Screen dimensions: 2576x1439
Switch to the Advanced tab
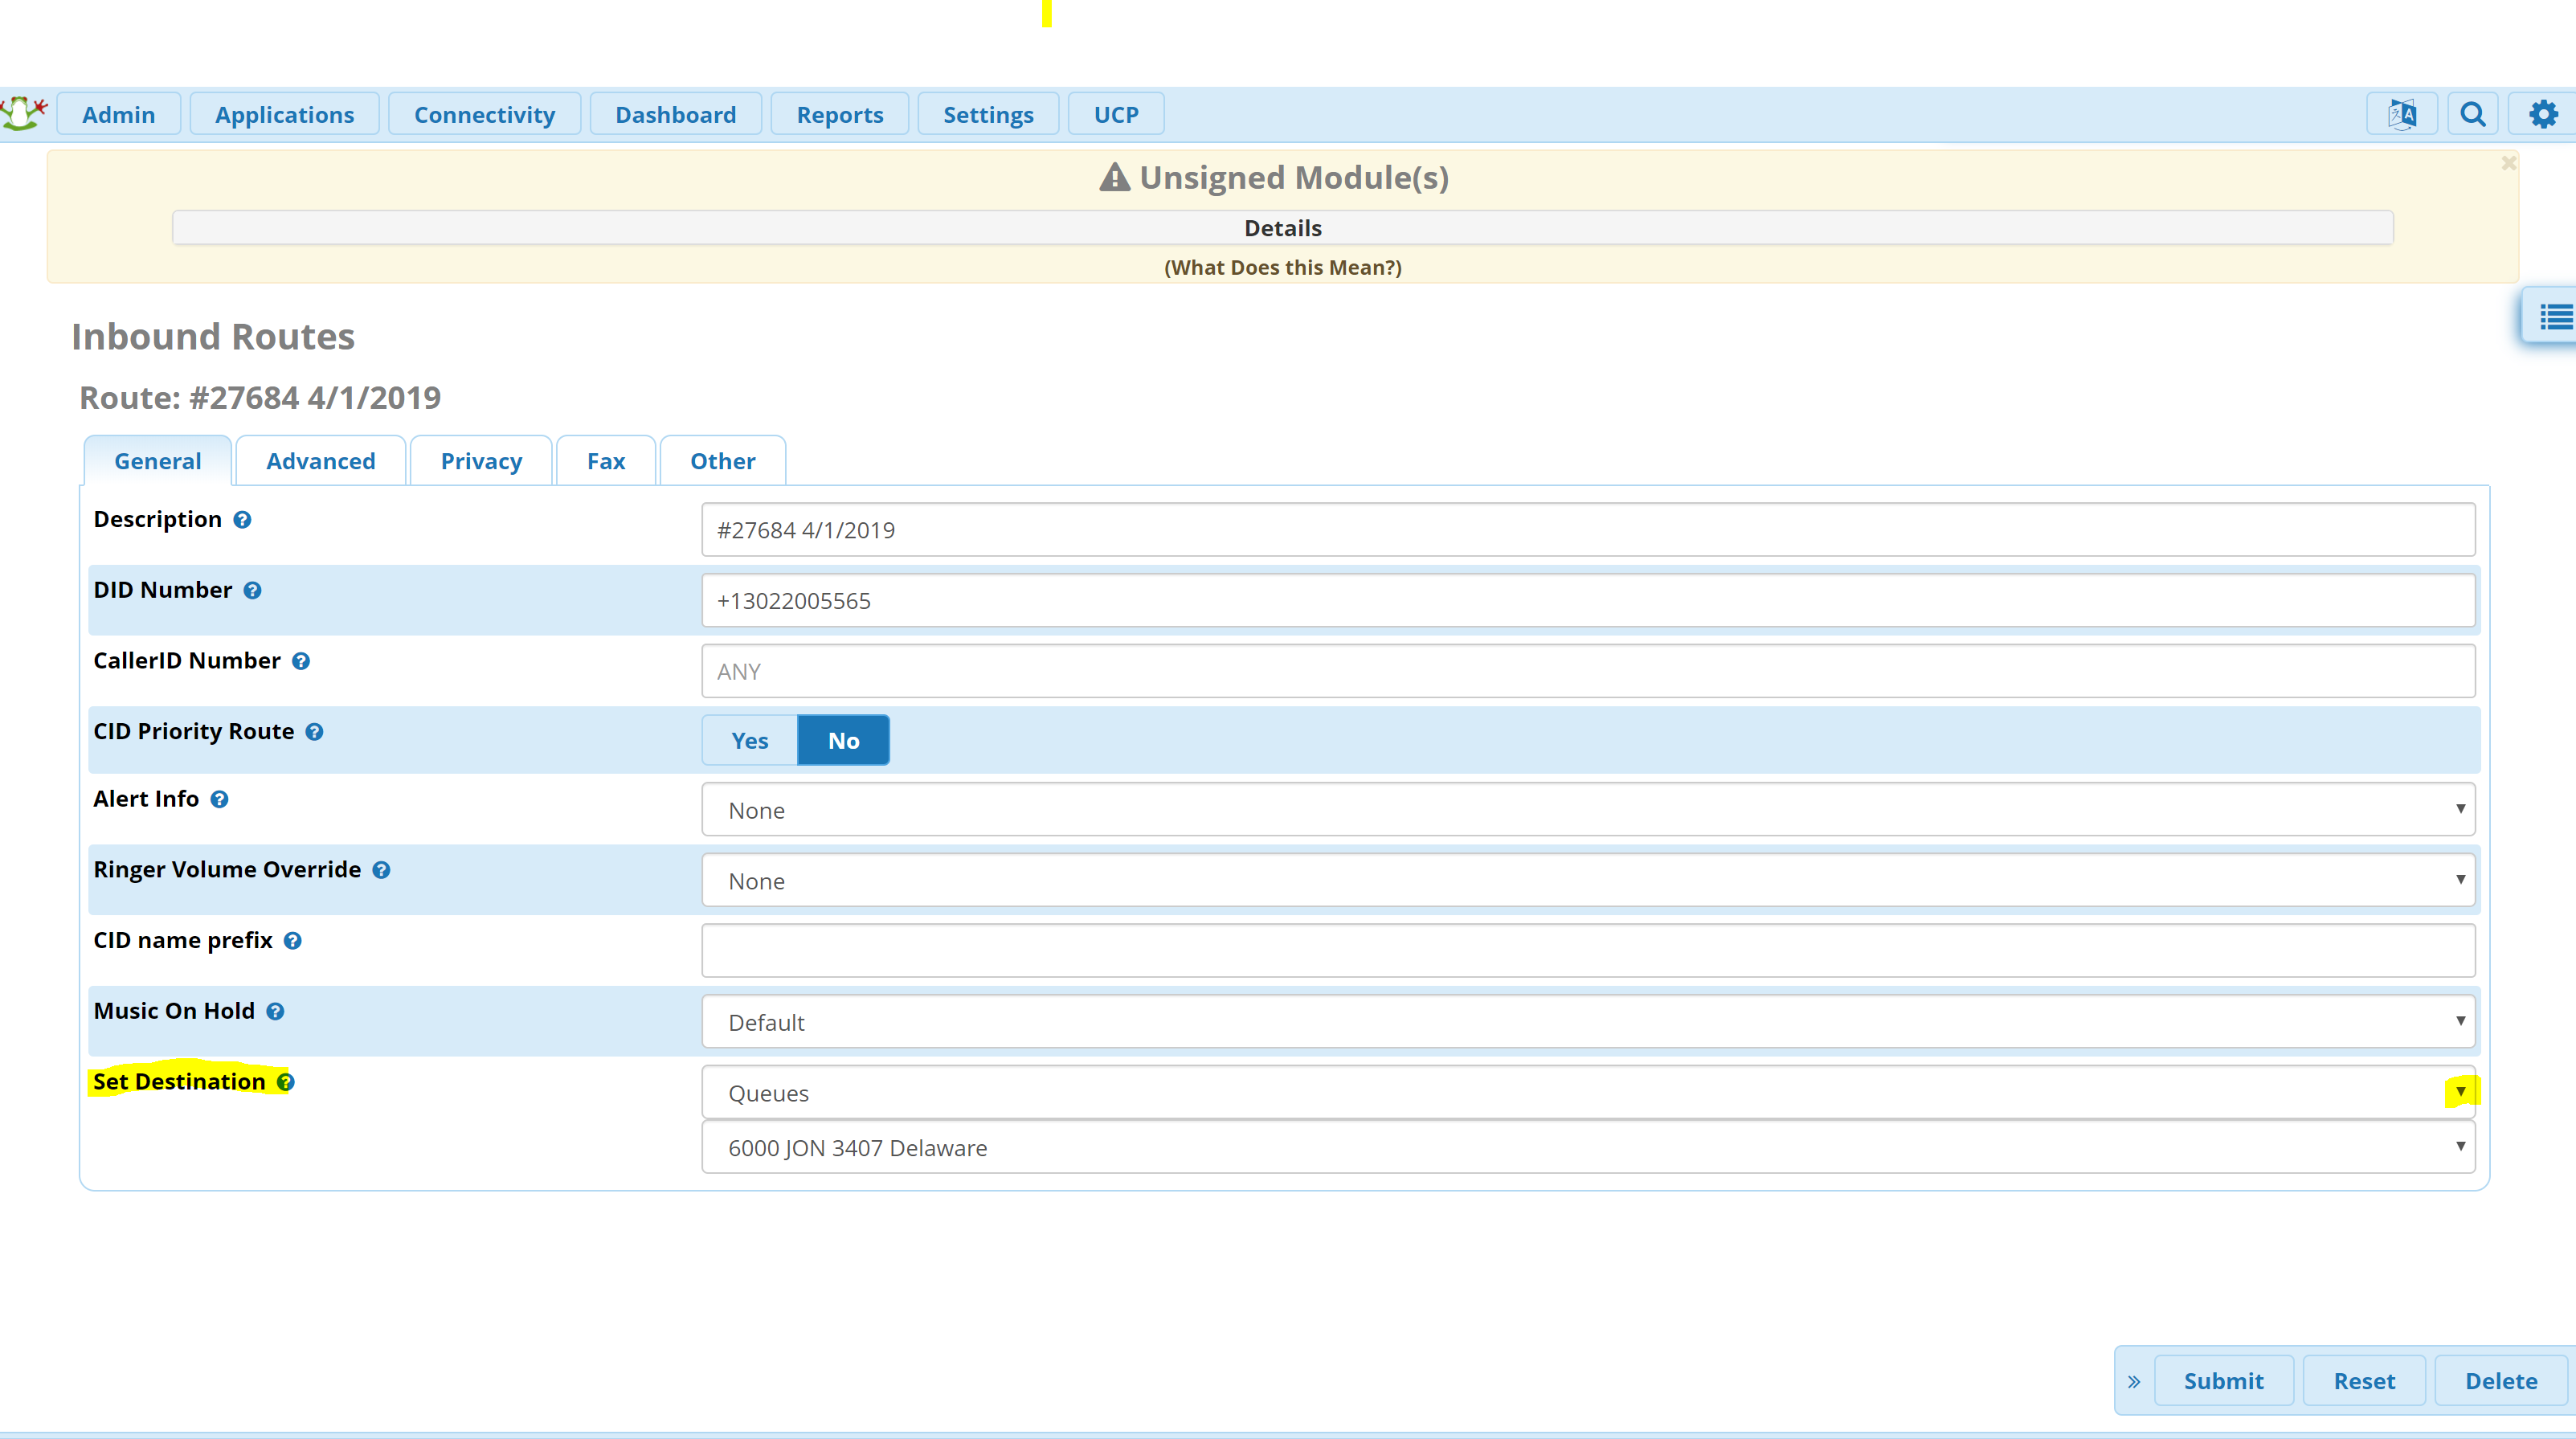coord(320,461)
